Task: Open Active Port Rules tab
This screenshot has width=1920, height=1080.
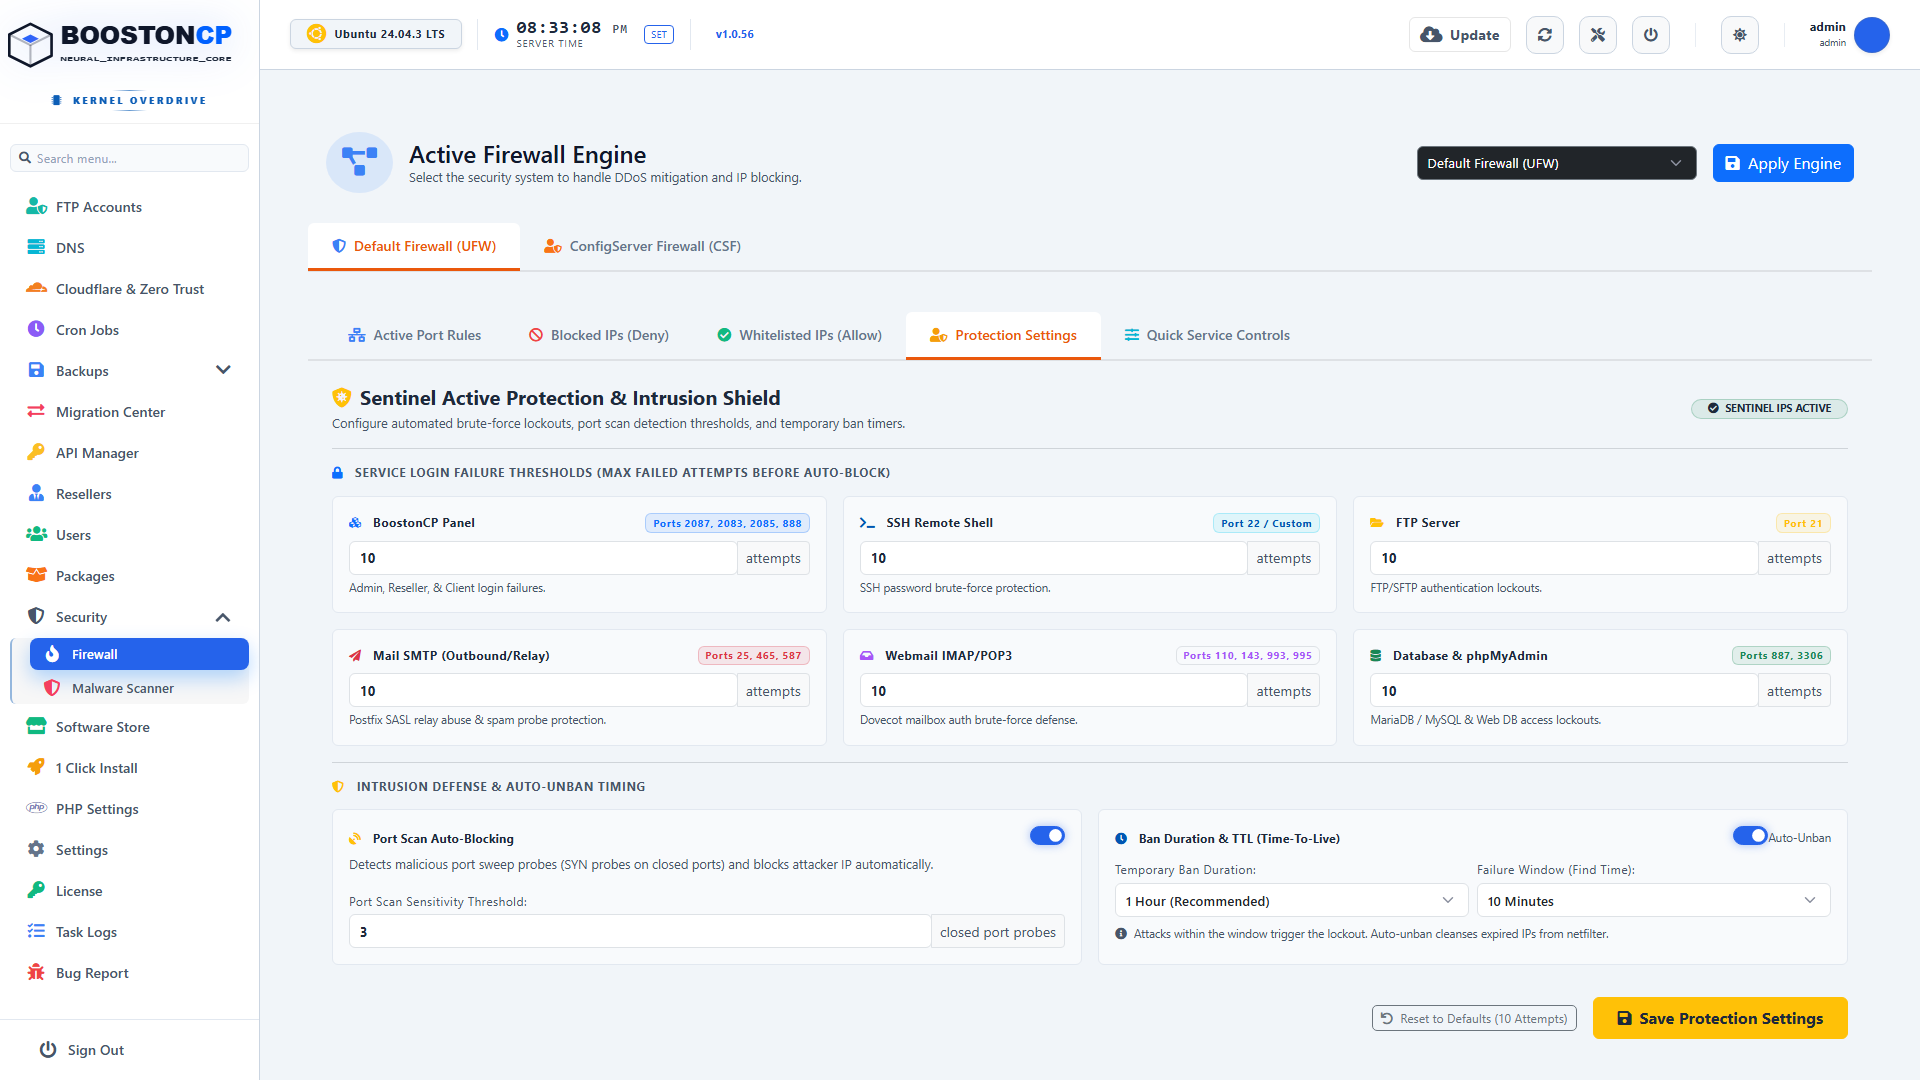Action: point(415,335)
